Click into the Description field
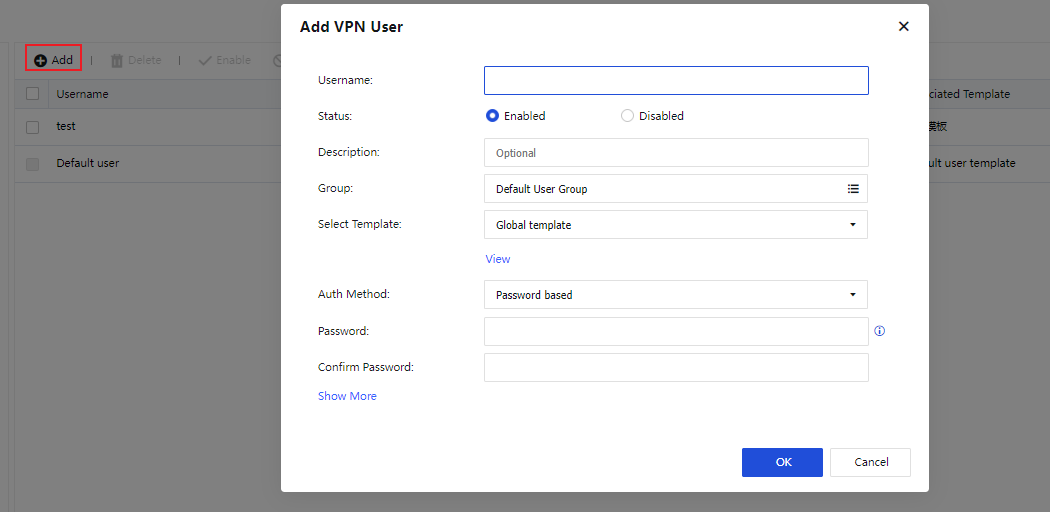 pyautogui.click(x=676, y=153)
